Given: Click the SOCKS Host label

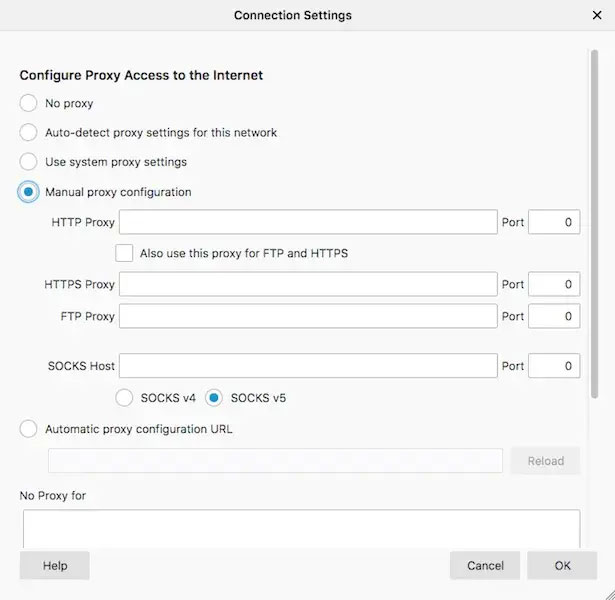Looking at the screenshot, I should [81, 365].
